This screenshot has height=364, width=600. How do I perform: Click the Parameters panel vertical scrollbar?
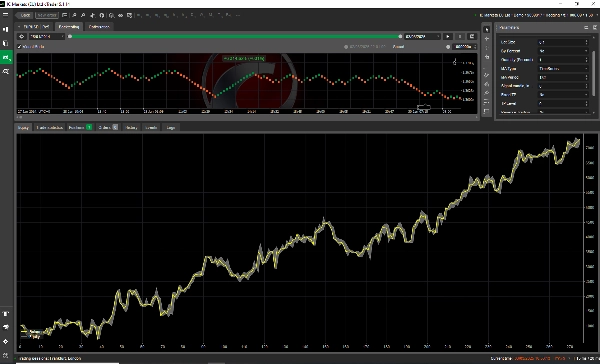[x=594, y=73]
